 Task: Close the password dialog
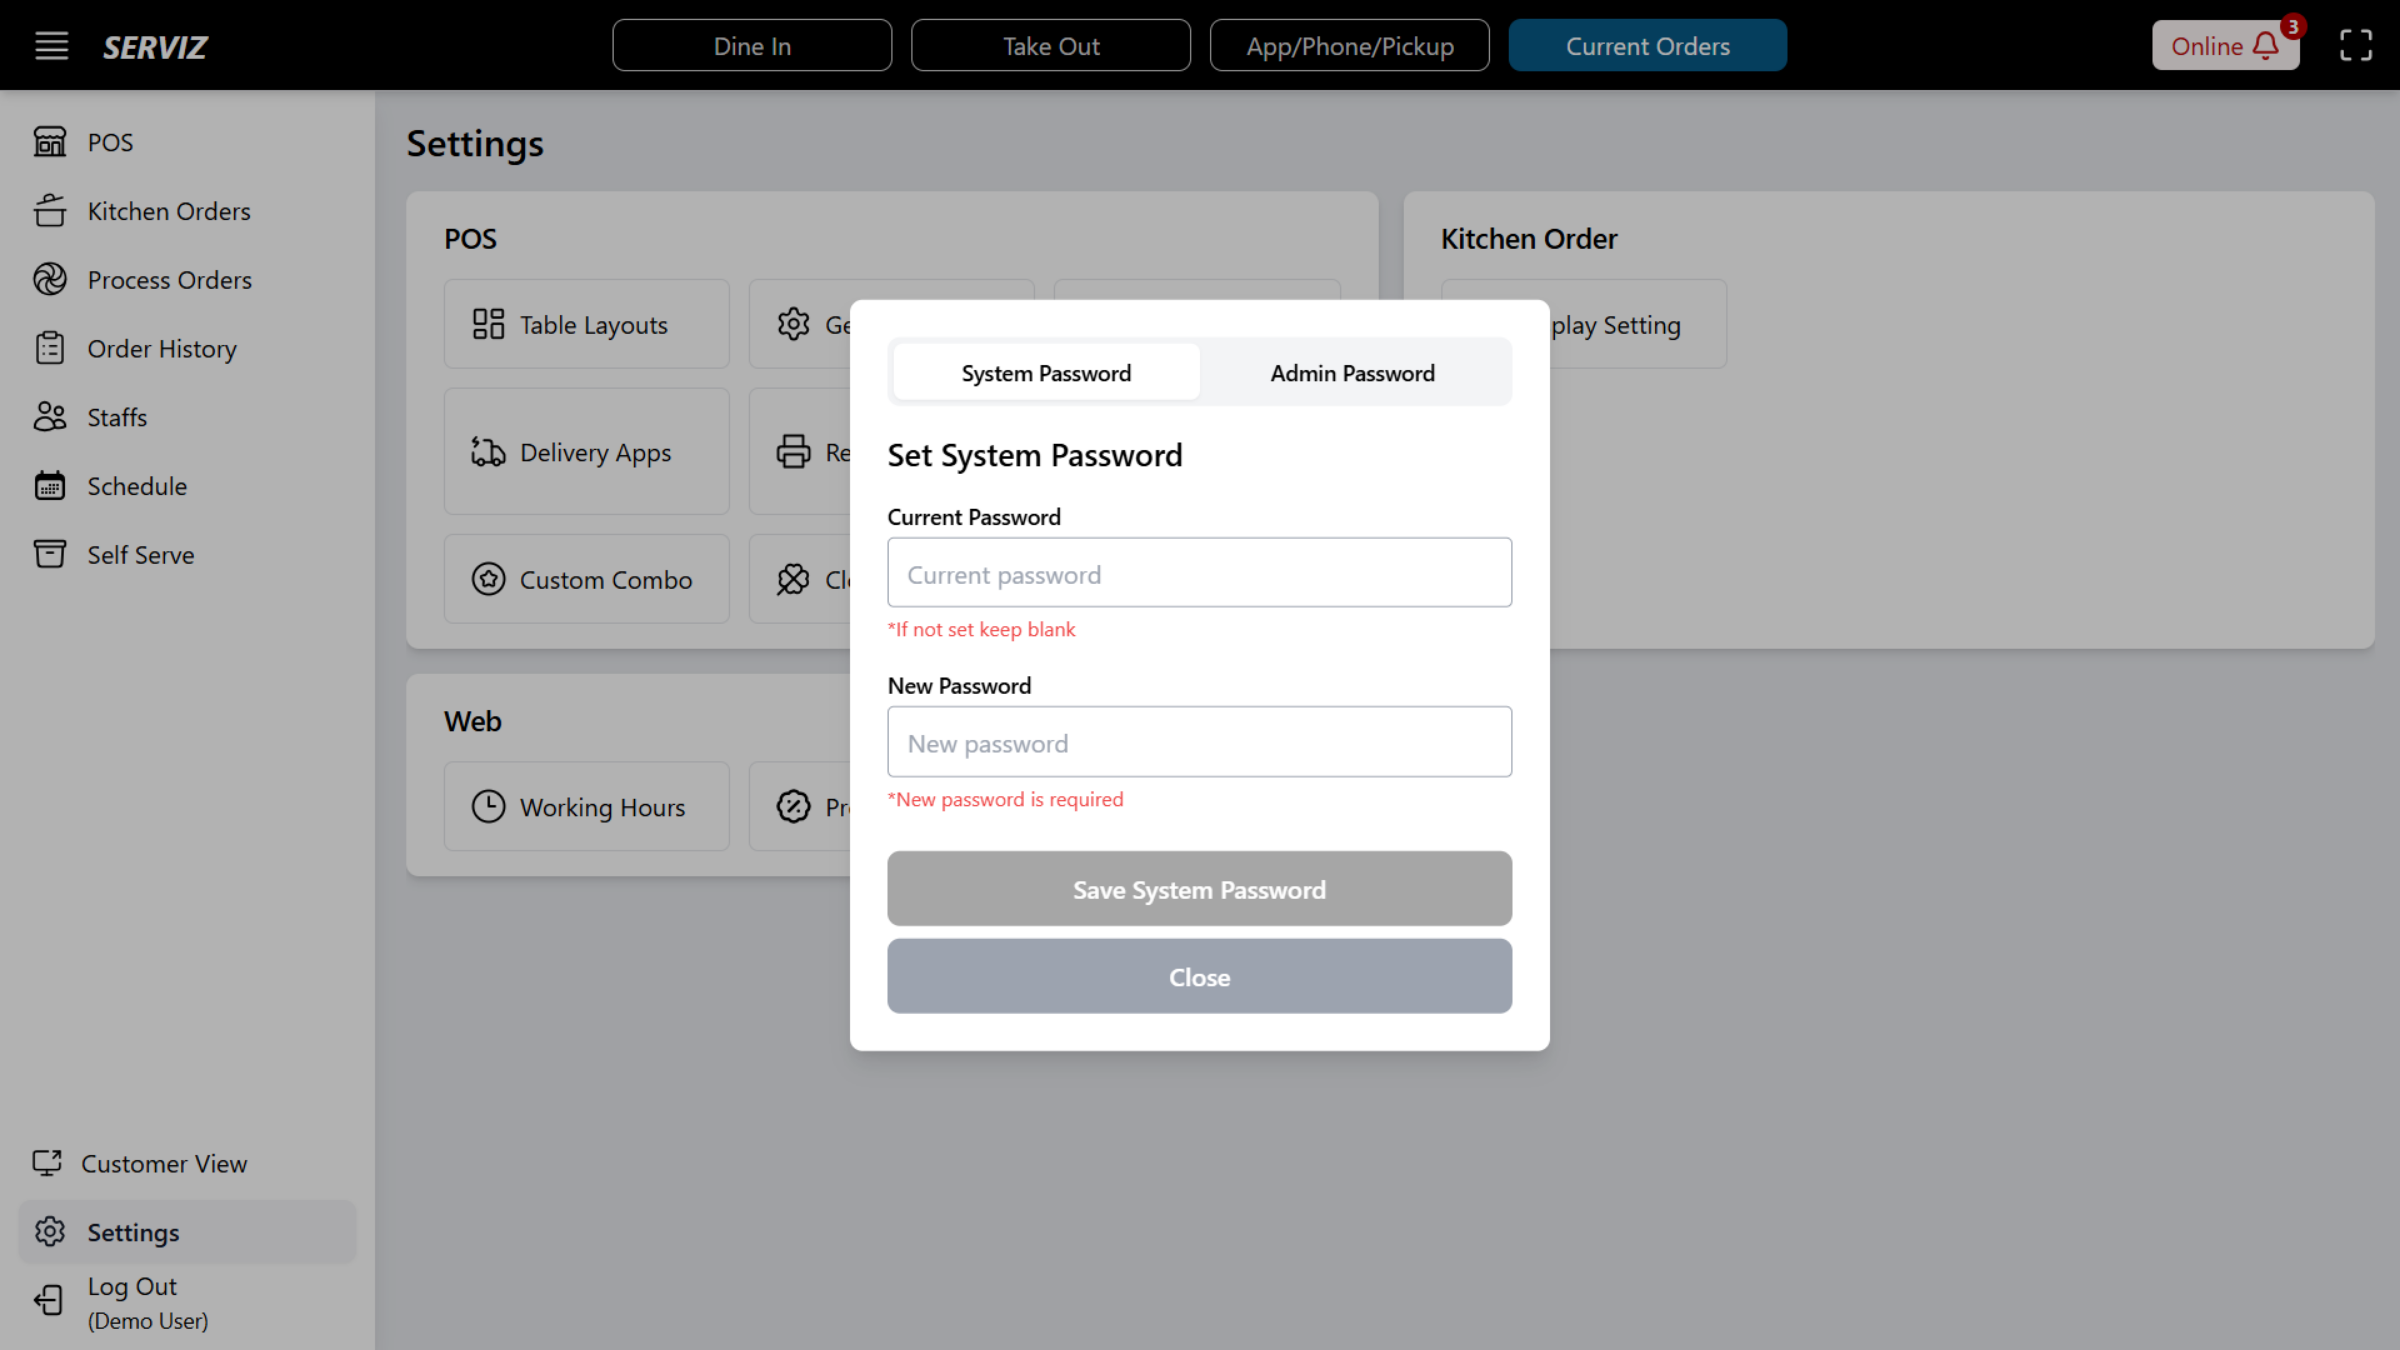coord(1199,977)
